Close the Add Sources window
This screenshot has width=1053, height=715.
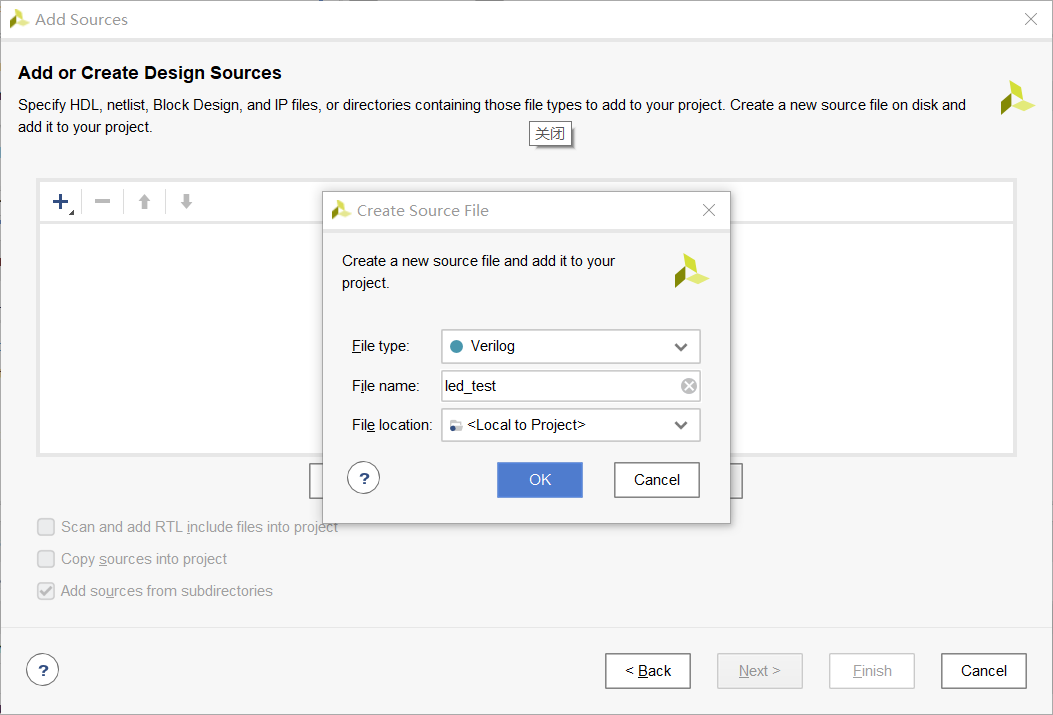click(1031, 19)
